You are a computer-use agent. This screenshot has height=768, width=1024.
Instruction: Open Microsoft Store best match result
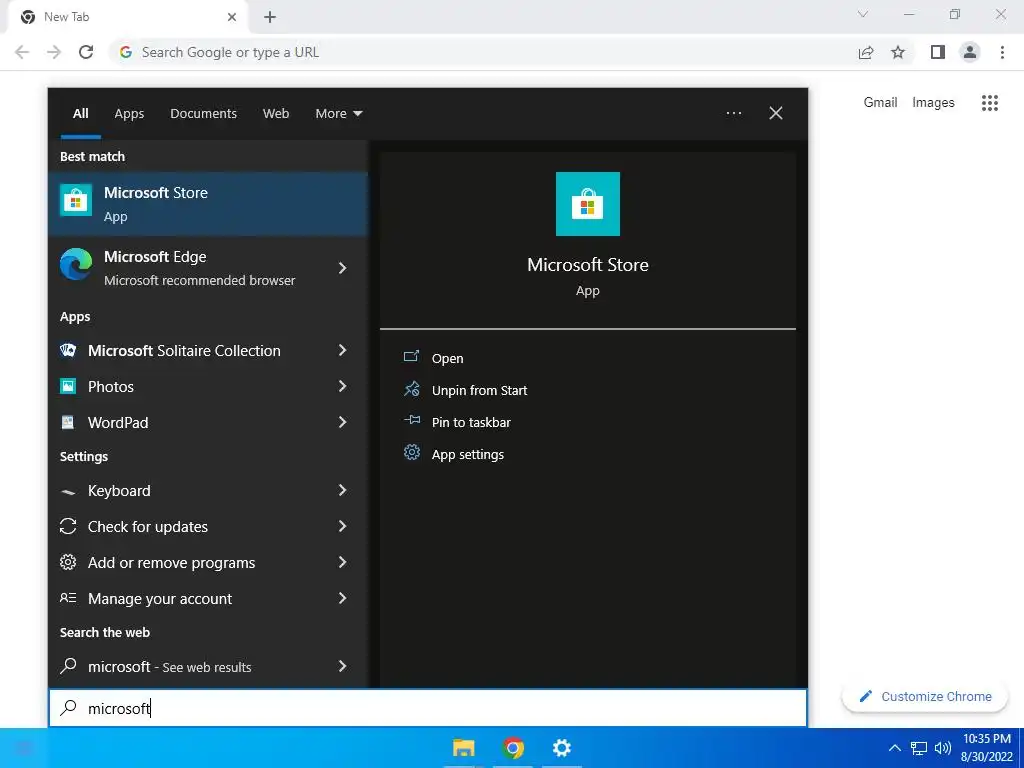(208, 204)
